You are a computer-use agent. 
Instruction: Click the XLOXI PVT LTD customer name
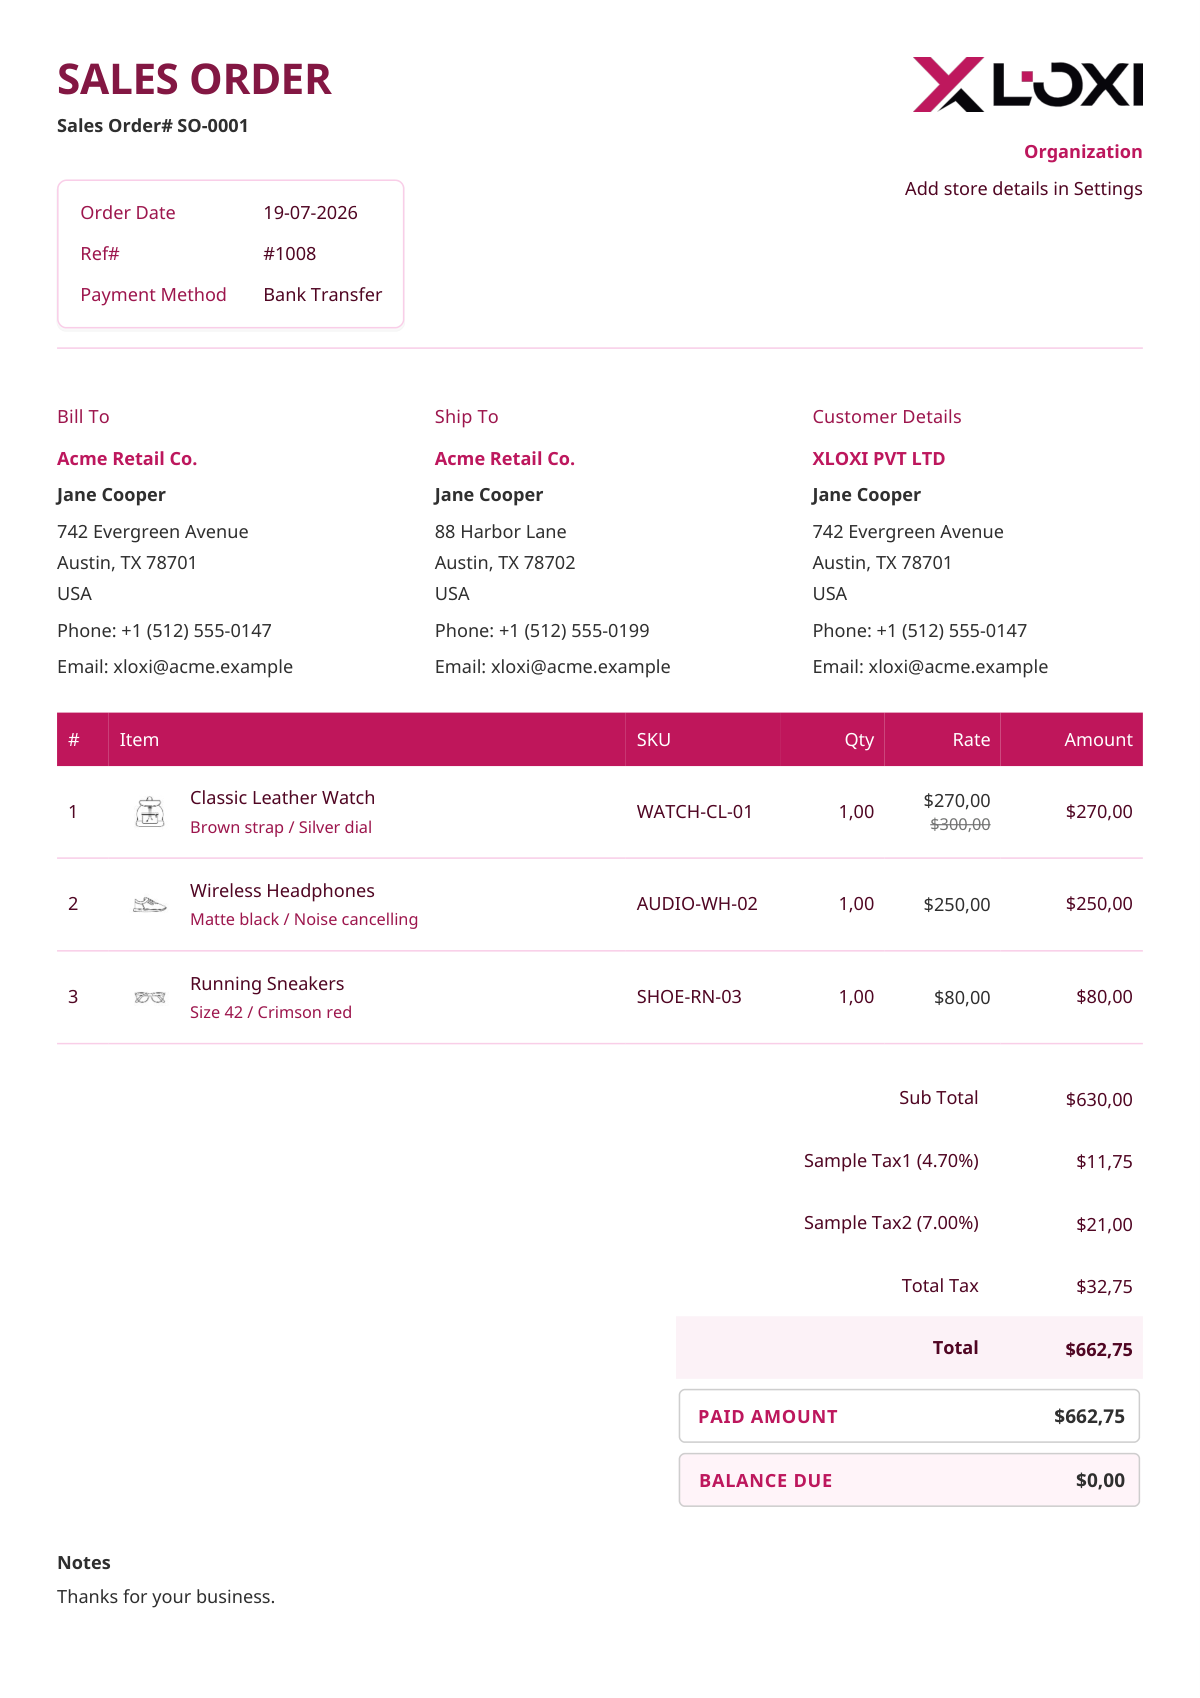pos(879,459)
